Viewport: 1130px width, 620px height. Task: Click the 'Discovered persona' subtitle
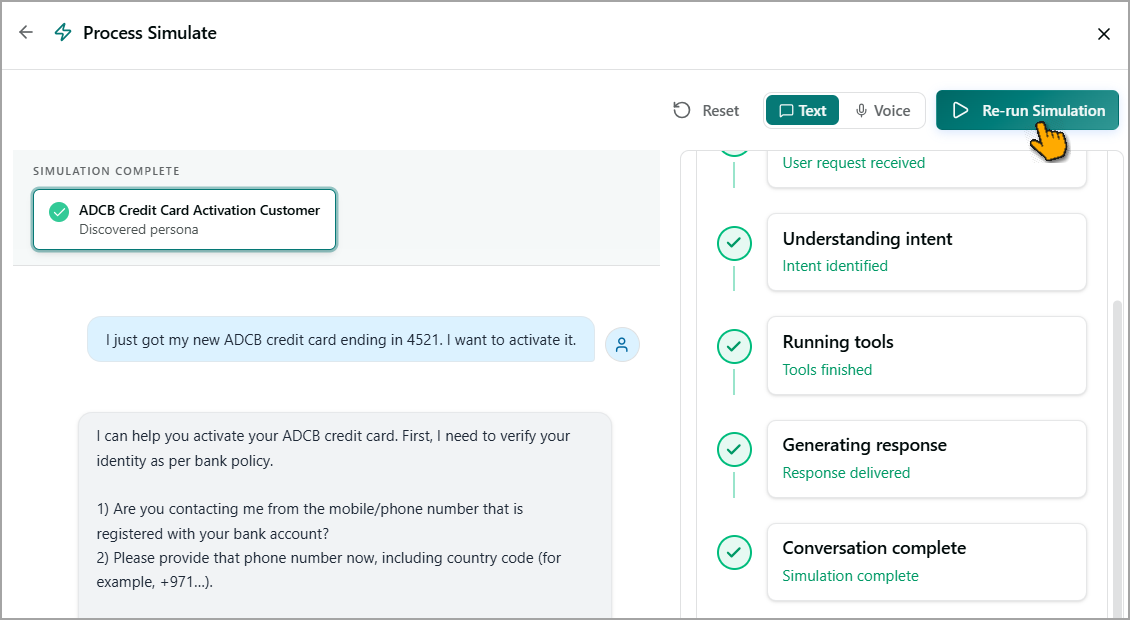point(138,230)
